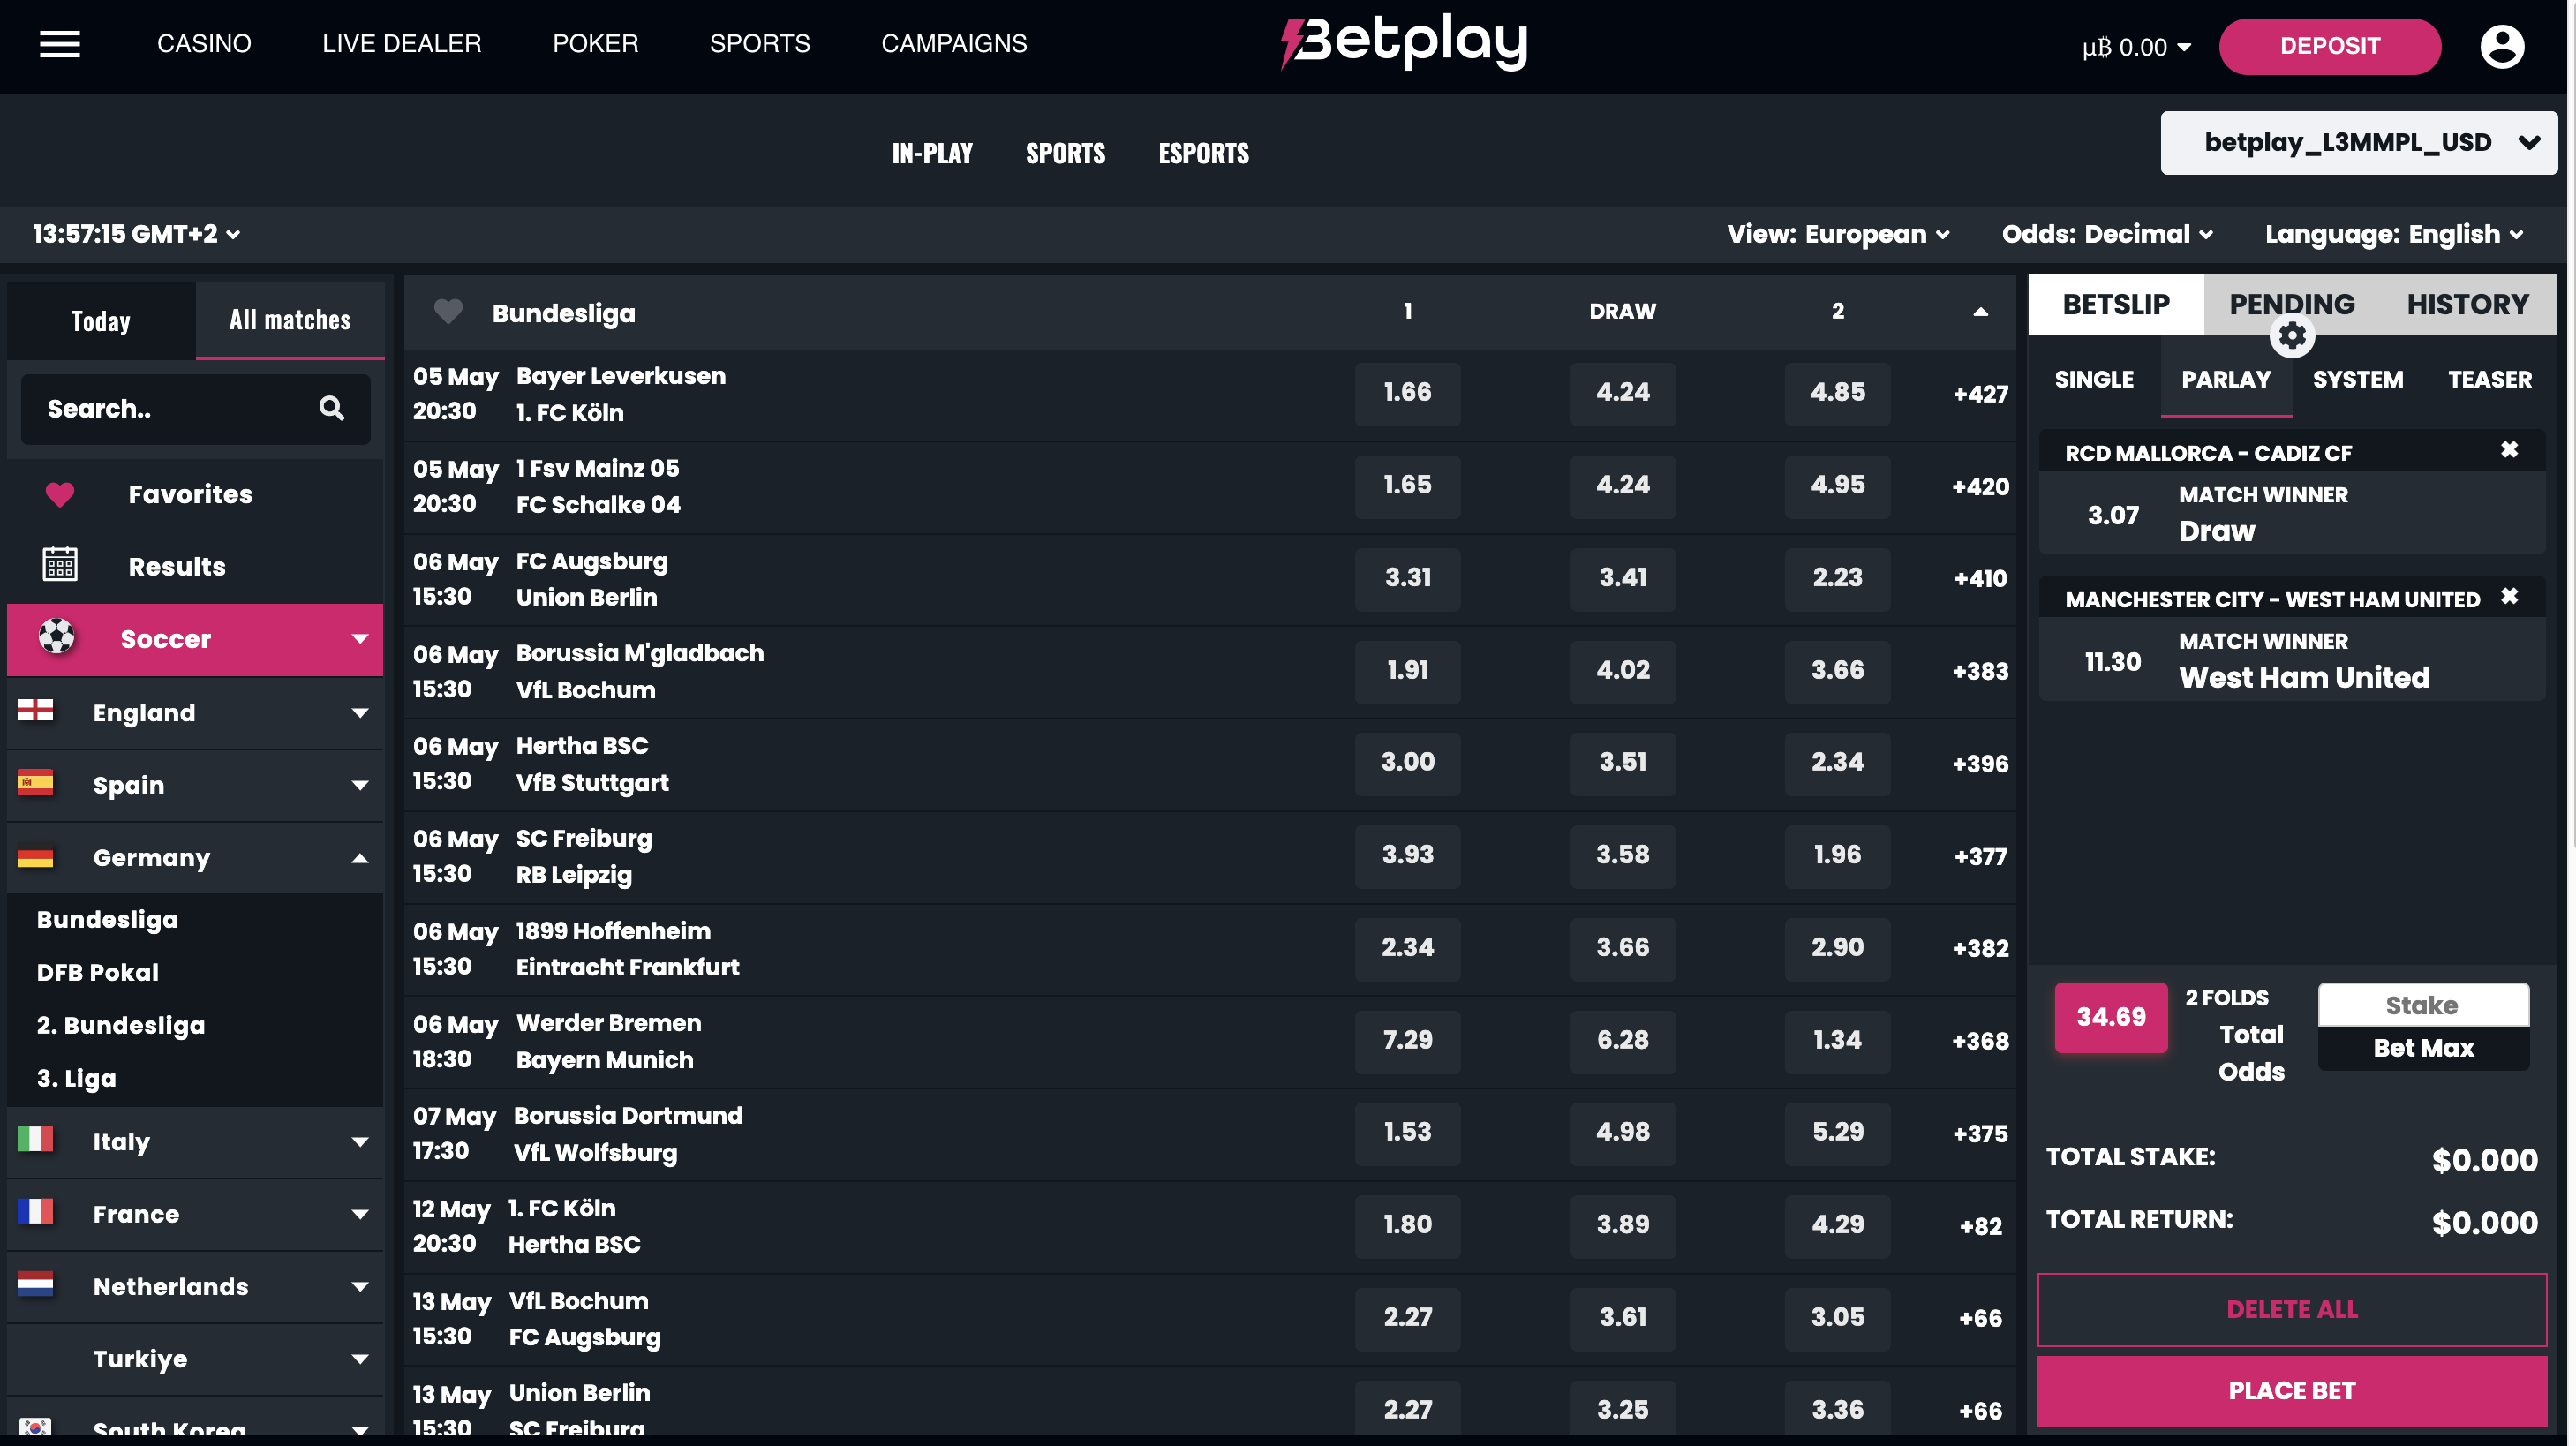This screenshot has width=2576, height=1446.
Task: Select VfL Bochum away odds 3.66
Action: [1837, 671]
